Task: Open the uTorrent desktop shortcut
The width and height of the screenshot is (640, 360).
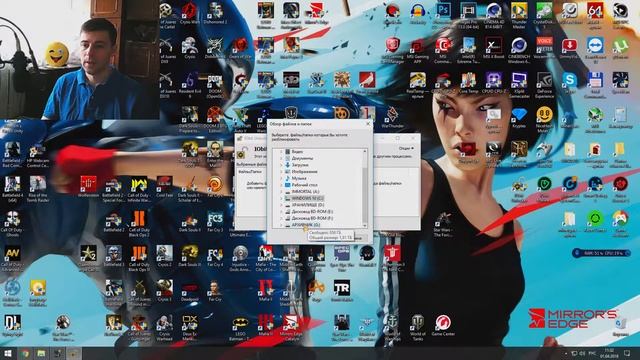Action: tap(620, 48)
